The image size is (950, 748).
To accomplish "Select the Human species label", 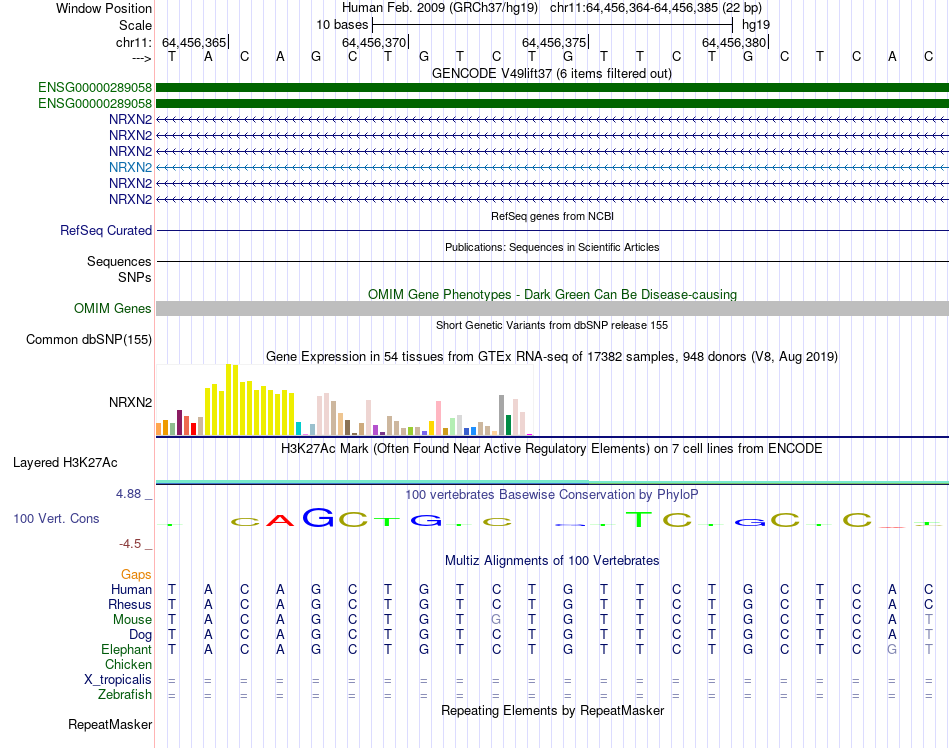I will click(131, 589).
